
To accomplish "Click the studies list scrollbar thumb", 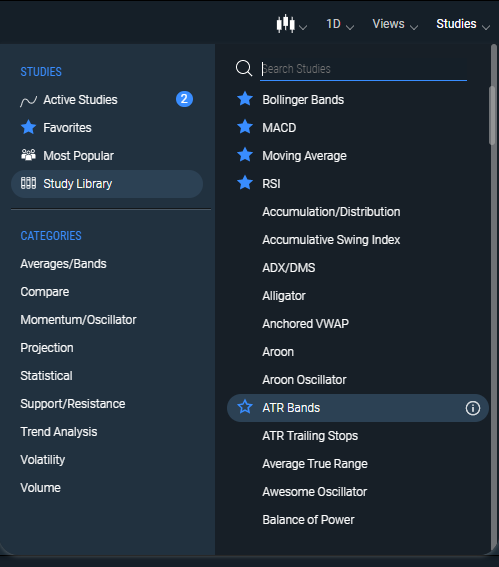I will [492, 116].
